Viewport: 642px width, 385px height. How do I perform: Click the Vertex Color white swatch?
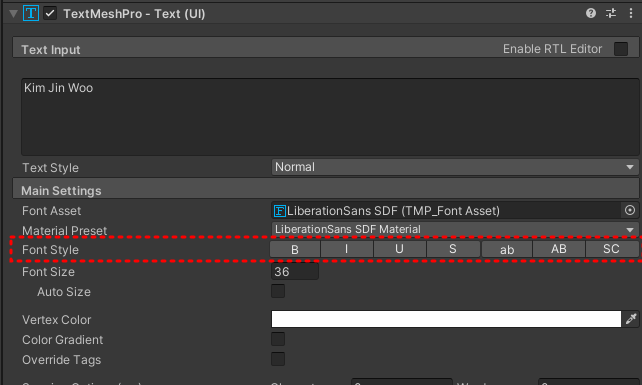(446, 319)
